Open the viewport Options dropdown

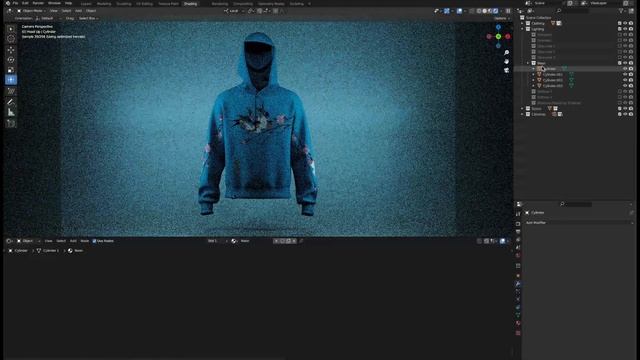[x=502, y=19]
